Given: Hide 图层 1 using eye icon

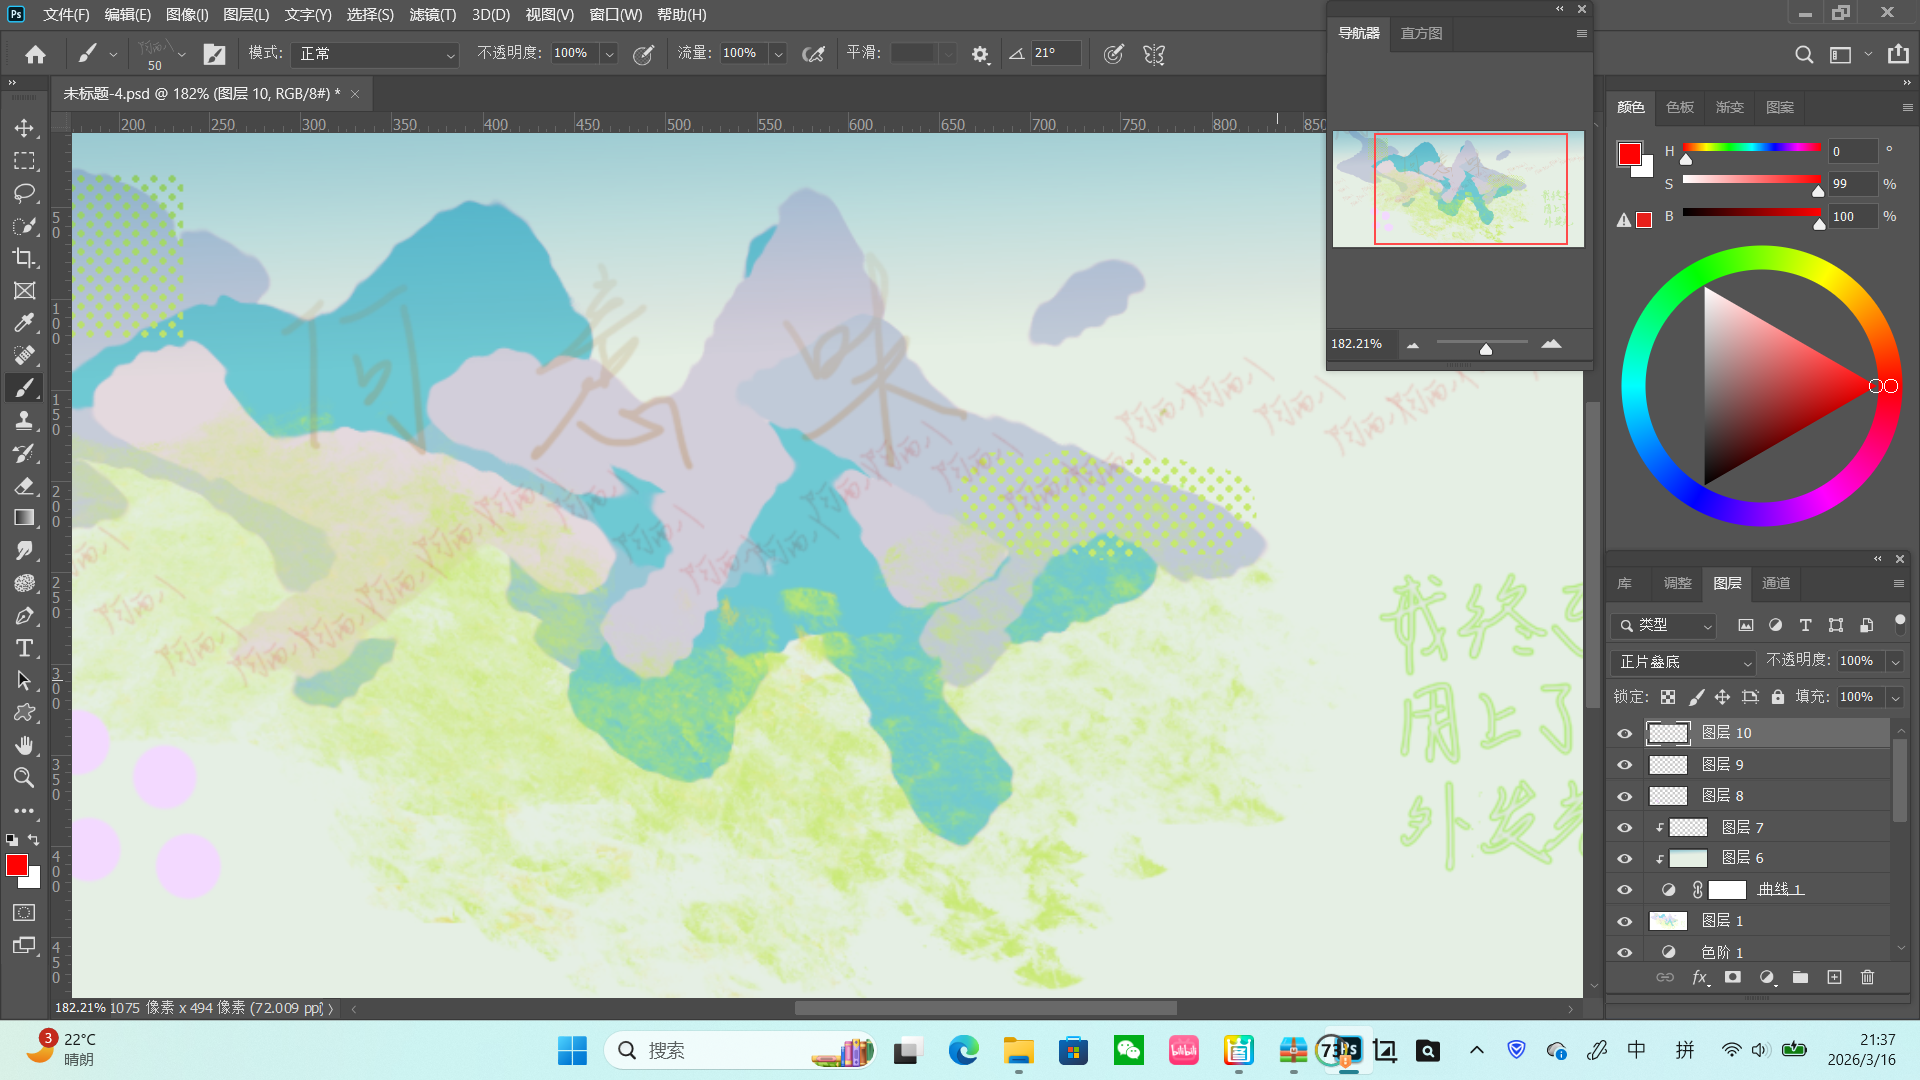Looking at the screenshot, I should point(1624,921).
